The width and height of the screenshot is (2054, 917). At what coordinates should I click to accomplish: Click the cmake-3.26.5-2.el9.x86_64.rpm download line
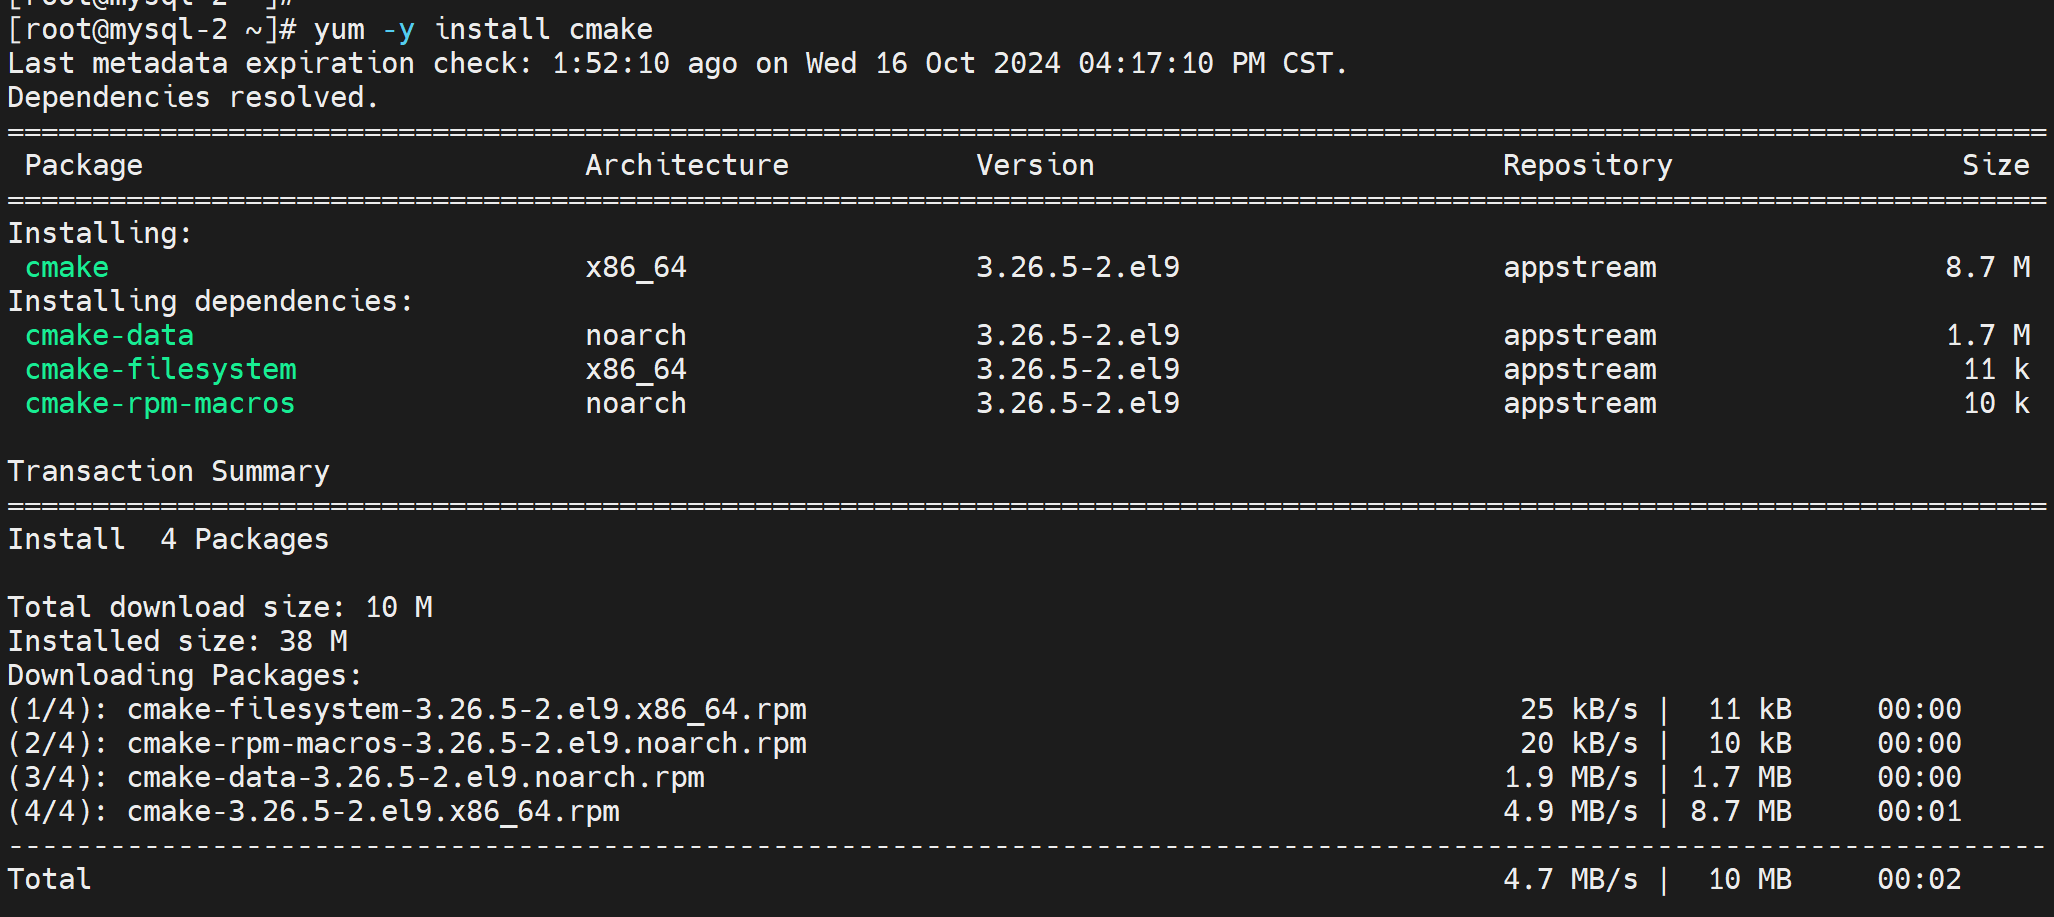pyautogui.click(x=373, y=812)
